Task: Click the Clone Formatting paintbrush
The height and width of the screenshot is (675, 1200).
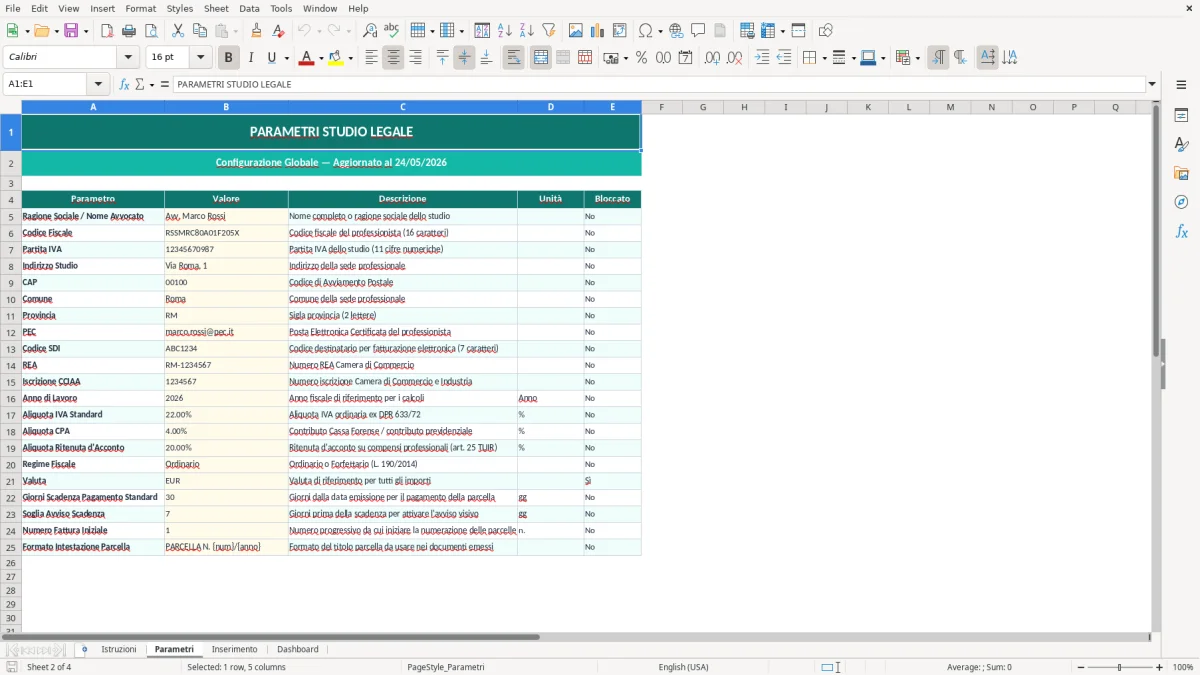Action: pyautogui.click(x=256, y=31)
